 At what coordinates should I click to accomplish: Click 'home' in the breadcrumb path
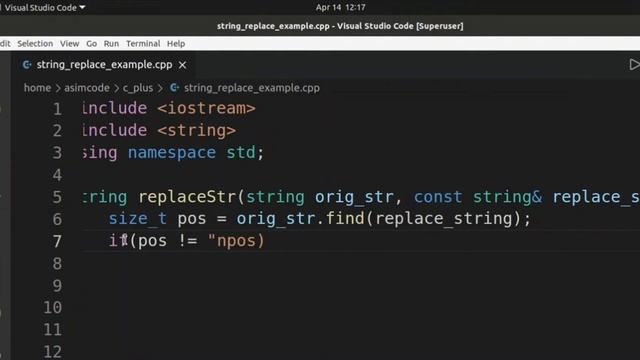pos(37,88)
